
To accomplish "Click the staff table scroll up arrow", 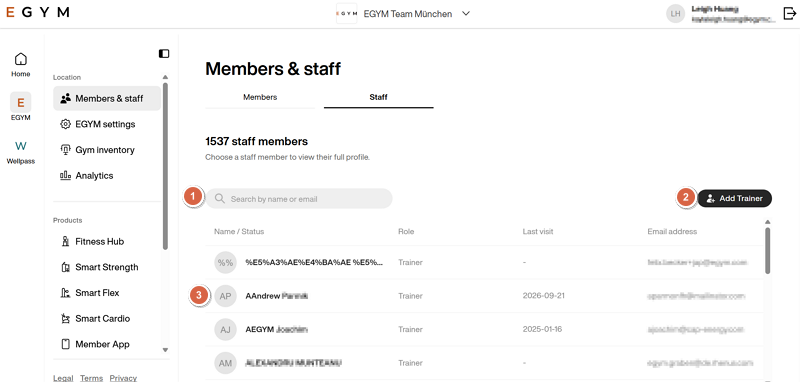I will (x=767, y=222).
